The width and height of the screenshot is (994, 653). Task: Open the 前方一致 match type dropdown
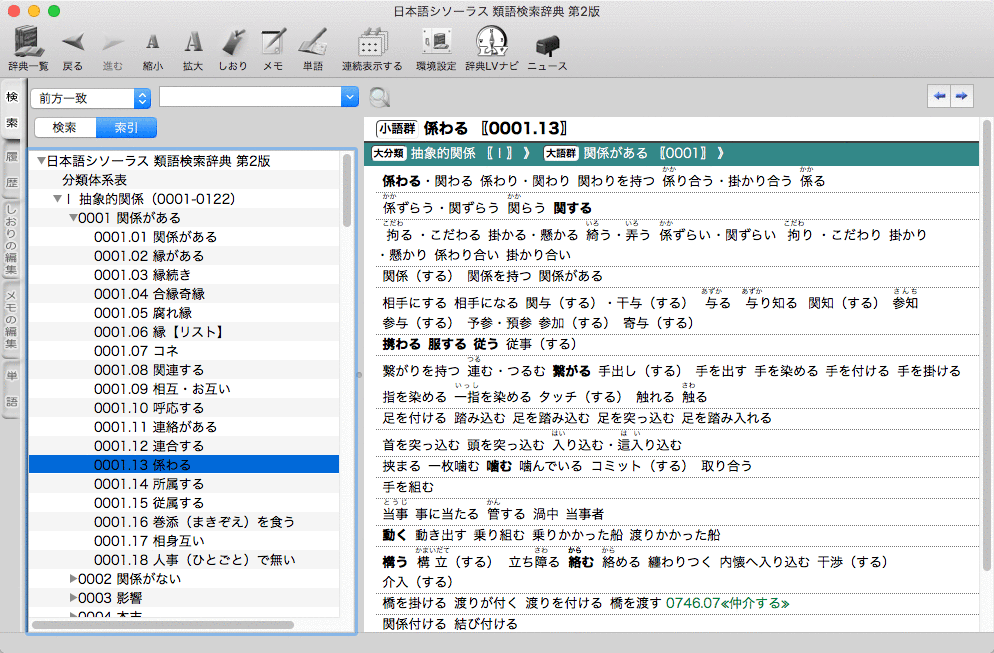coord(90,98)
